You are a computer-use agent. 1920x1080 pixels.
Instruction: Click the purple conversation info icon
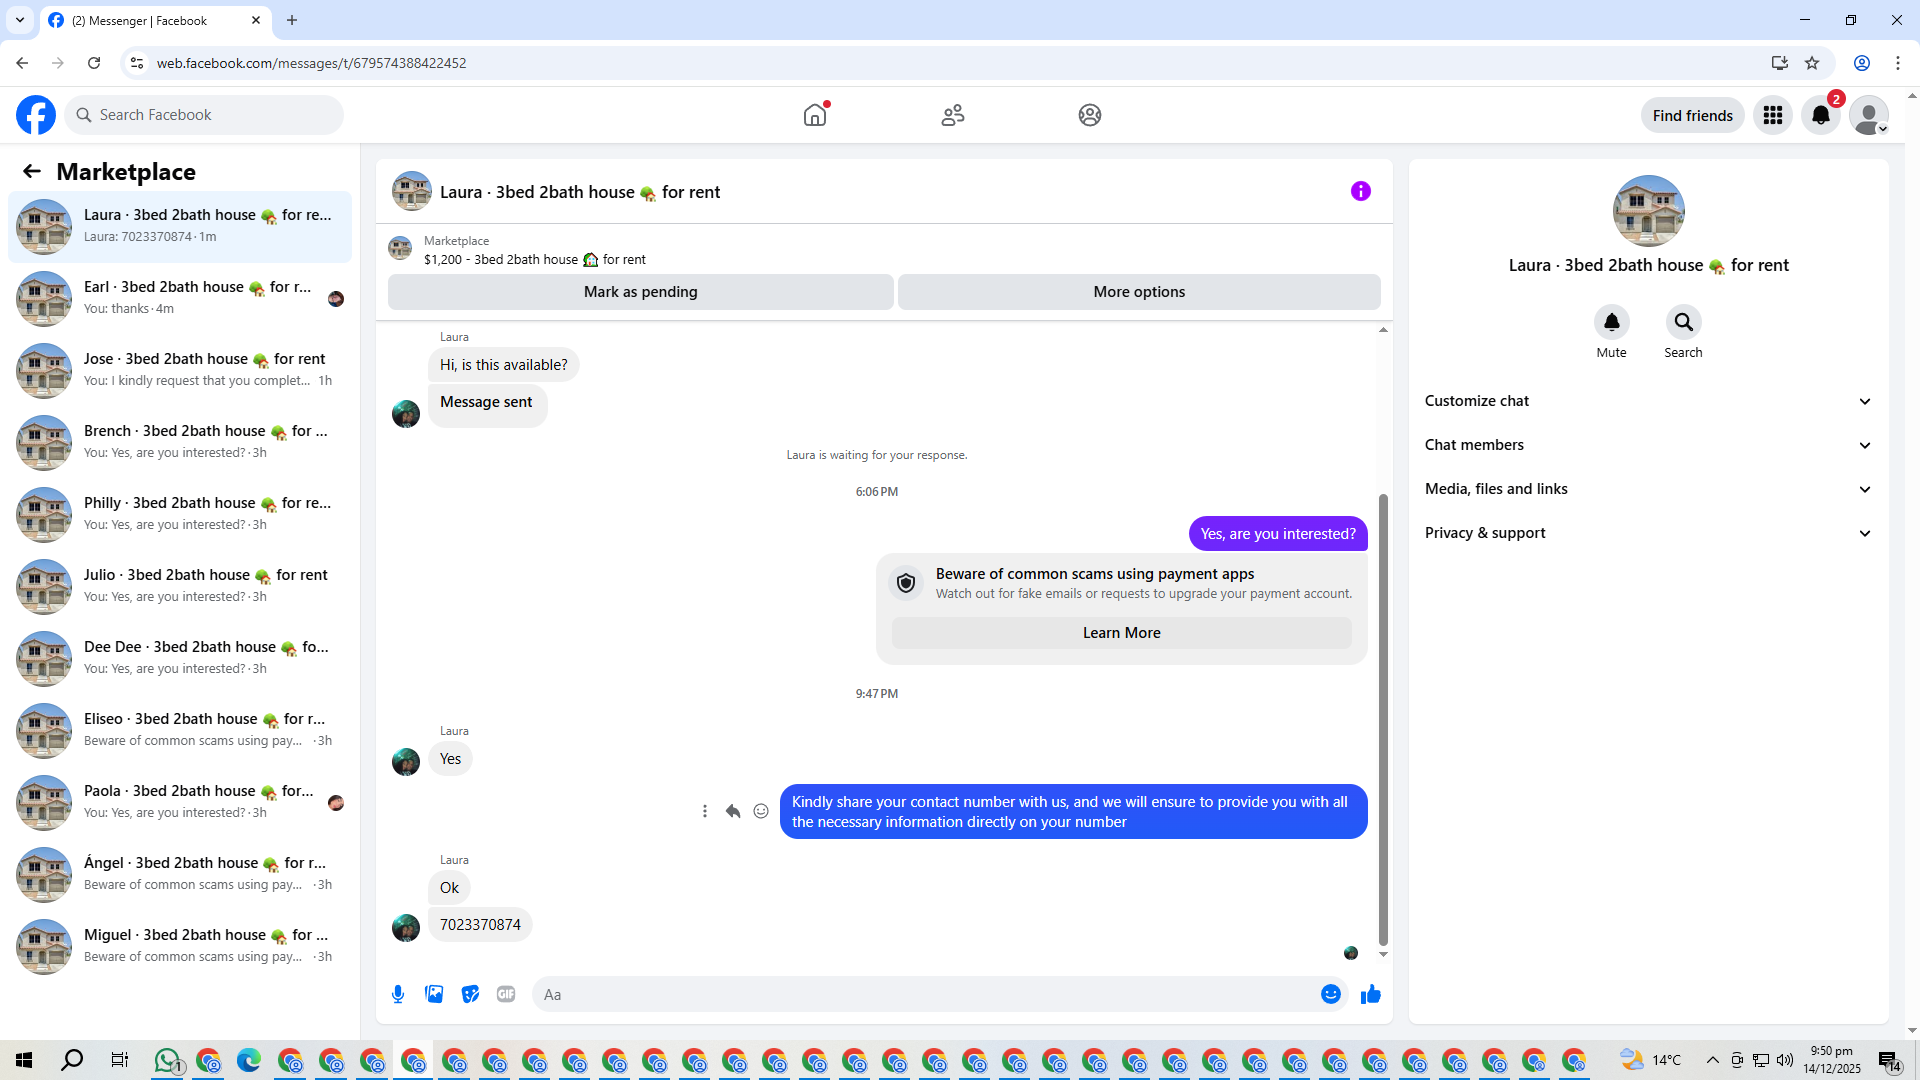pos(1360,191)
